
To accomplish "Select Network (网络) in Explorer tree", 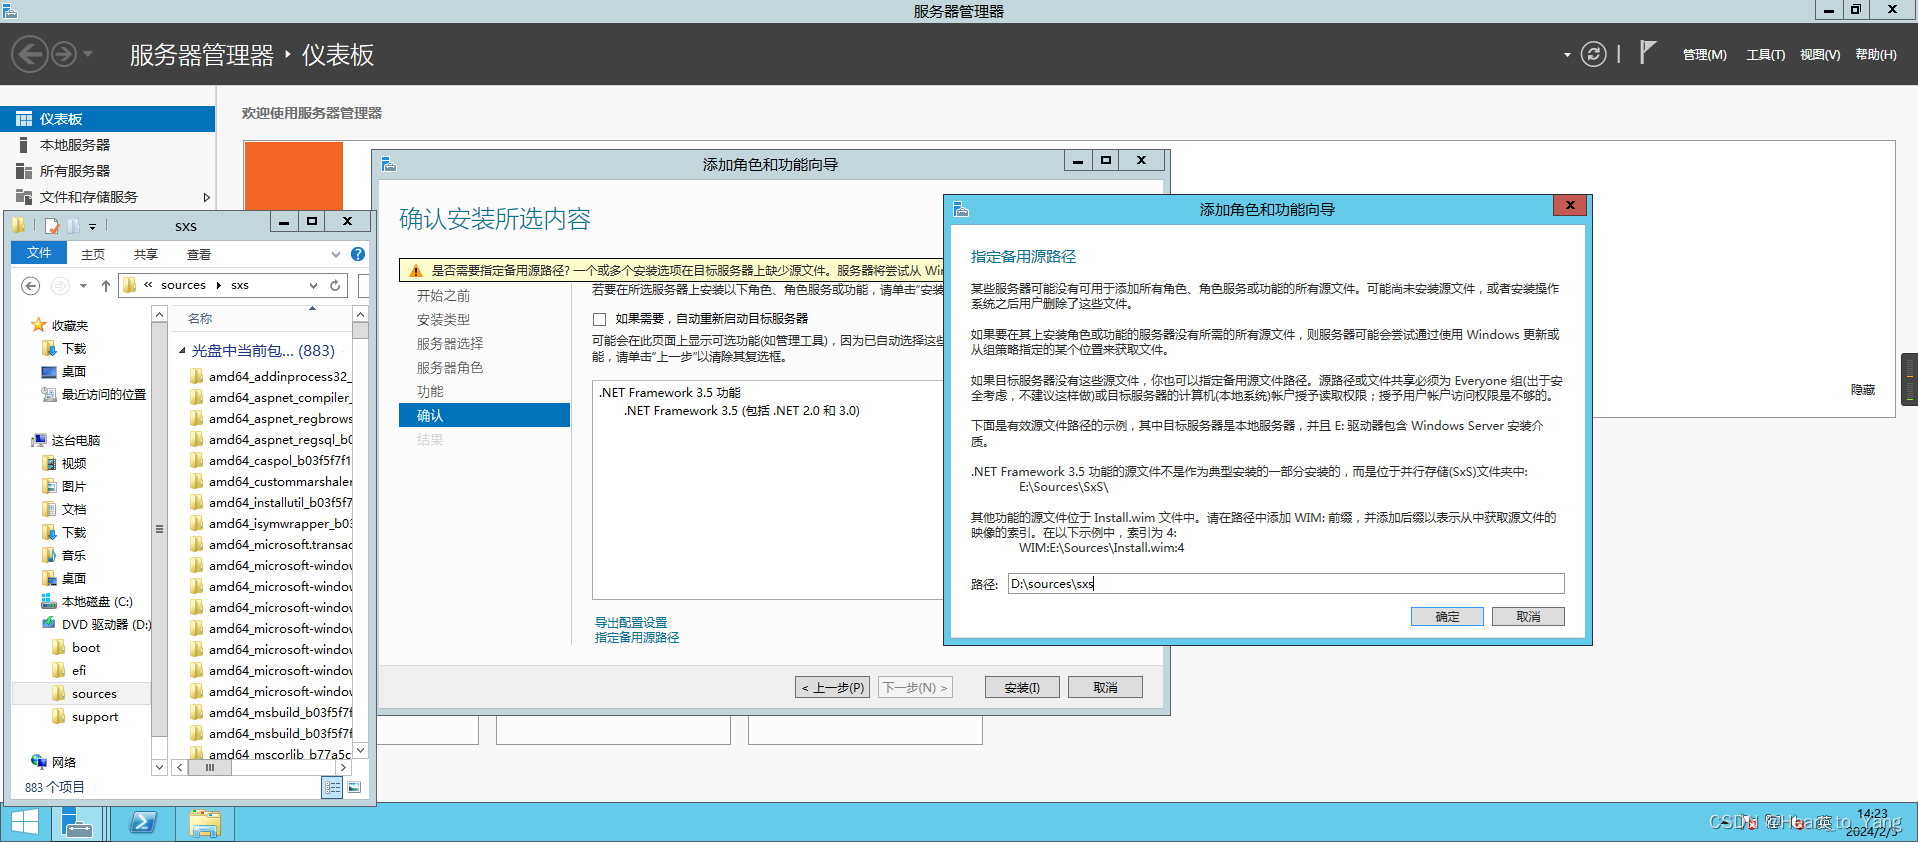I will pos(54,762).
